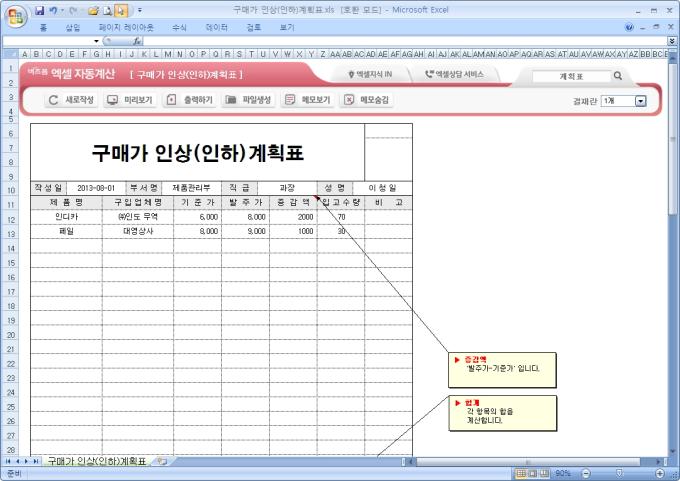This screenshot has width=680, height=481.
Task: Select the 증감액 column header cell
Action: coord(293,203)
